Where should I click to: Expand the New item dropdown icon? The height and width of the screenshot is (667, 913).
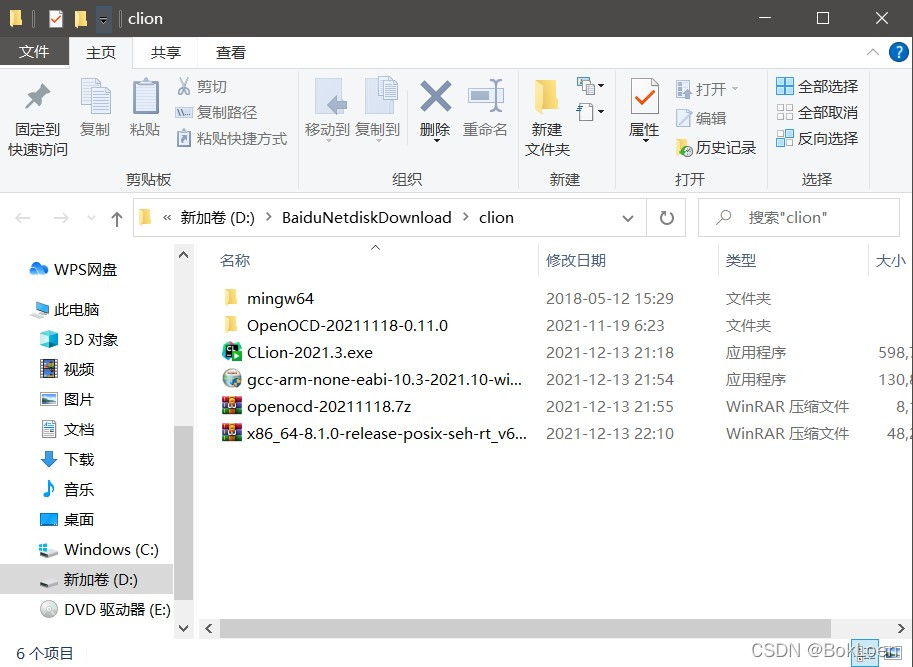(x=590, y=86)
